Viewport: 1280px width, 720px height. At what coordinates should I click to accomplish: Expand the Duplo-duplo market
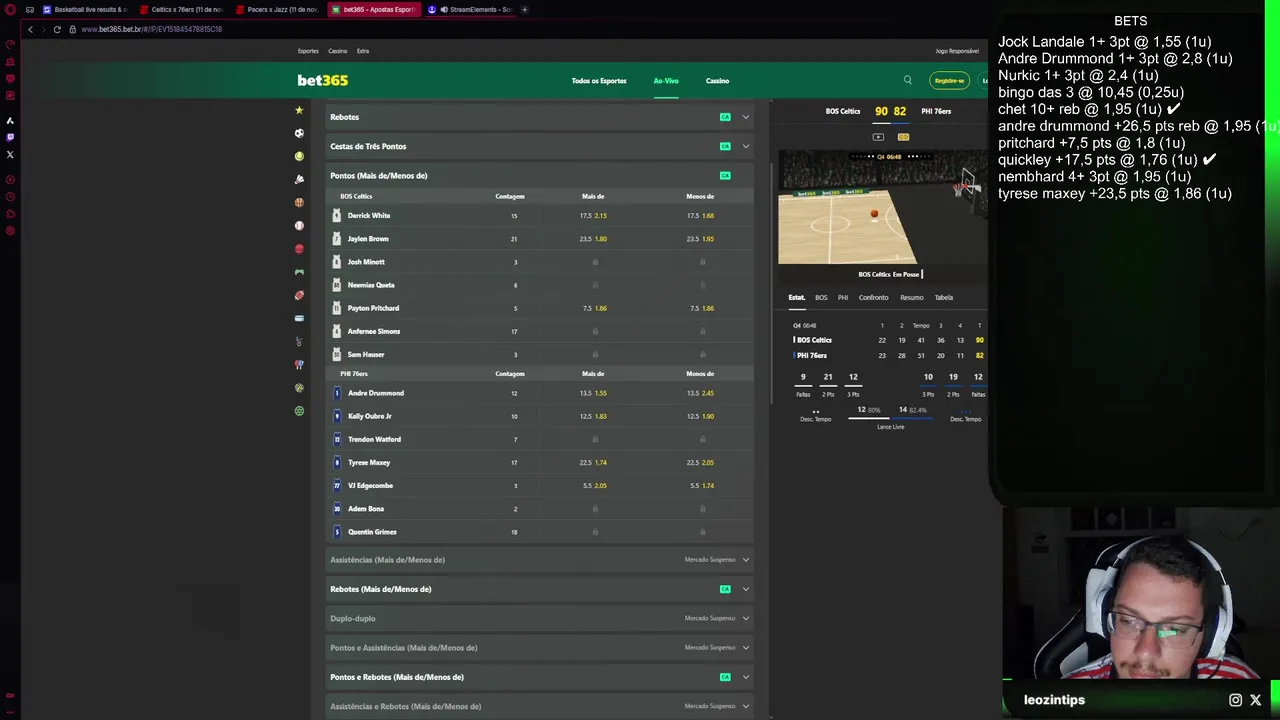(x=540, y=618)
